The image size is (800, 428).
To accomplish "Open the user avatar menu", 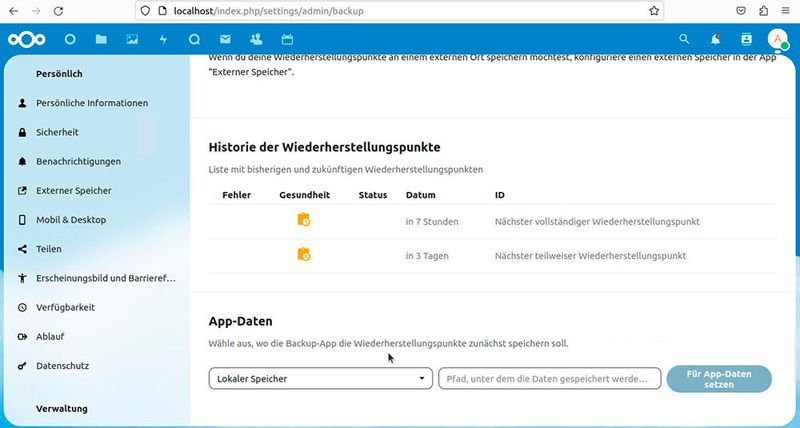I will click(778, 39).
